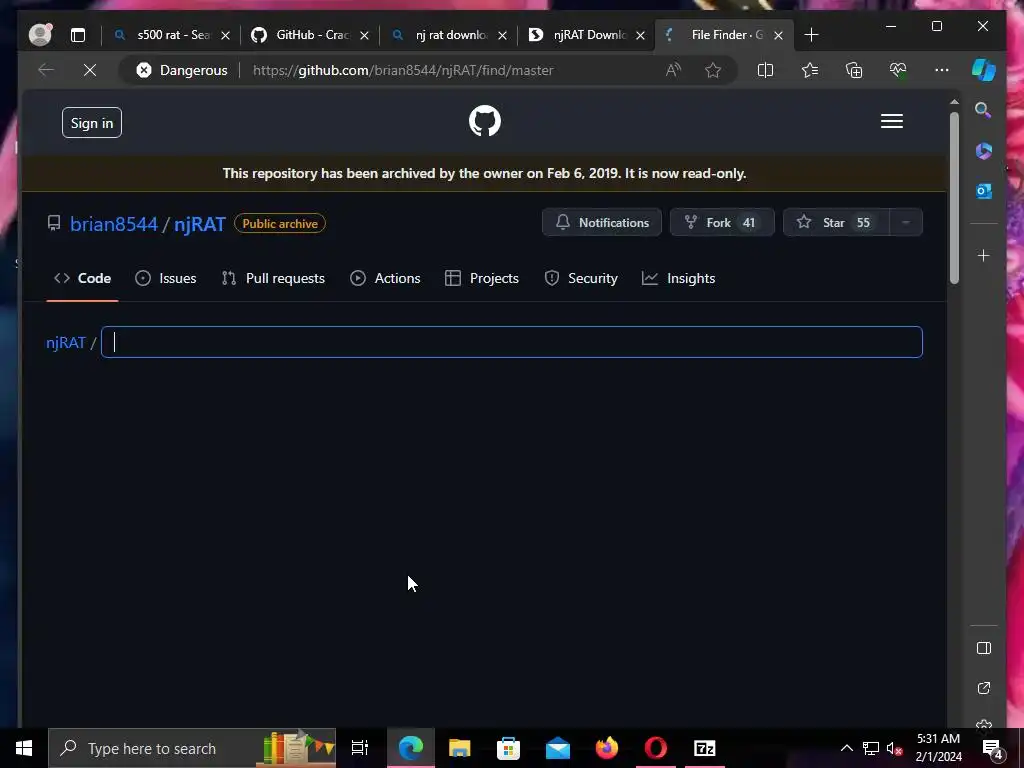Viewport: 1024px width, 768px height.
Task: Click the njRAT breadcrumb link
Action: click(x=65, y=343)
